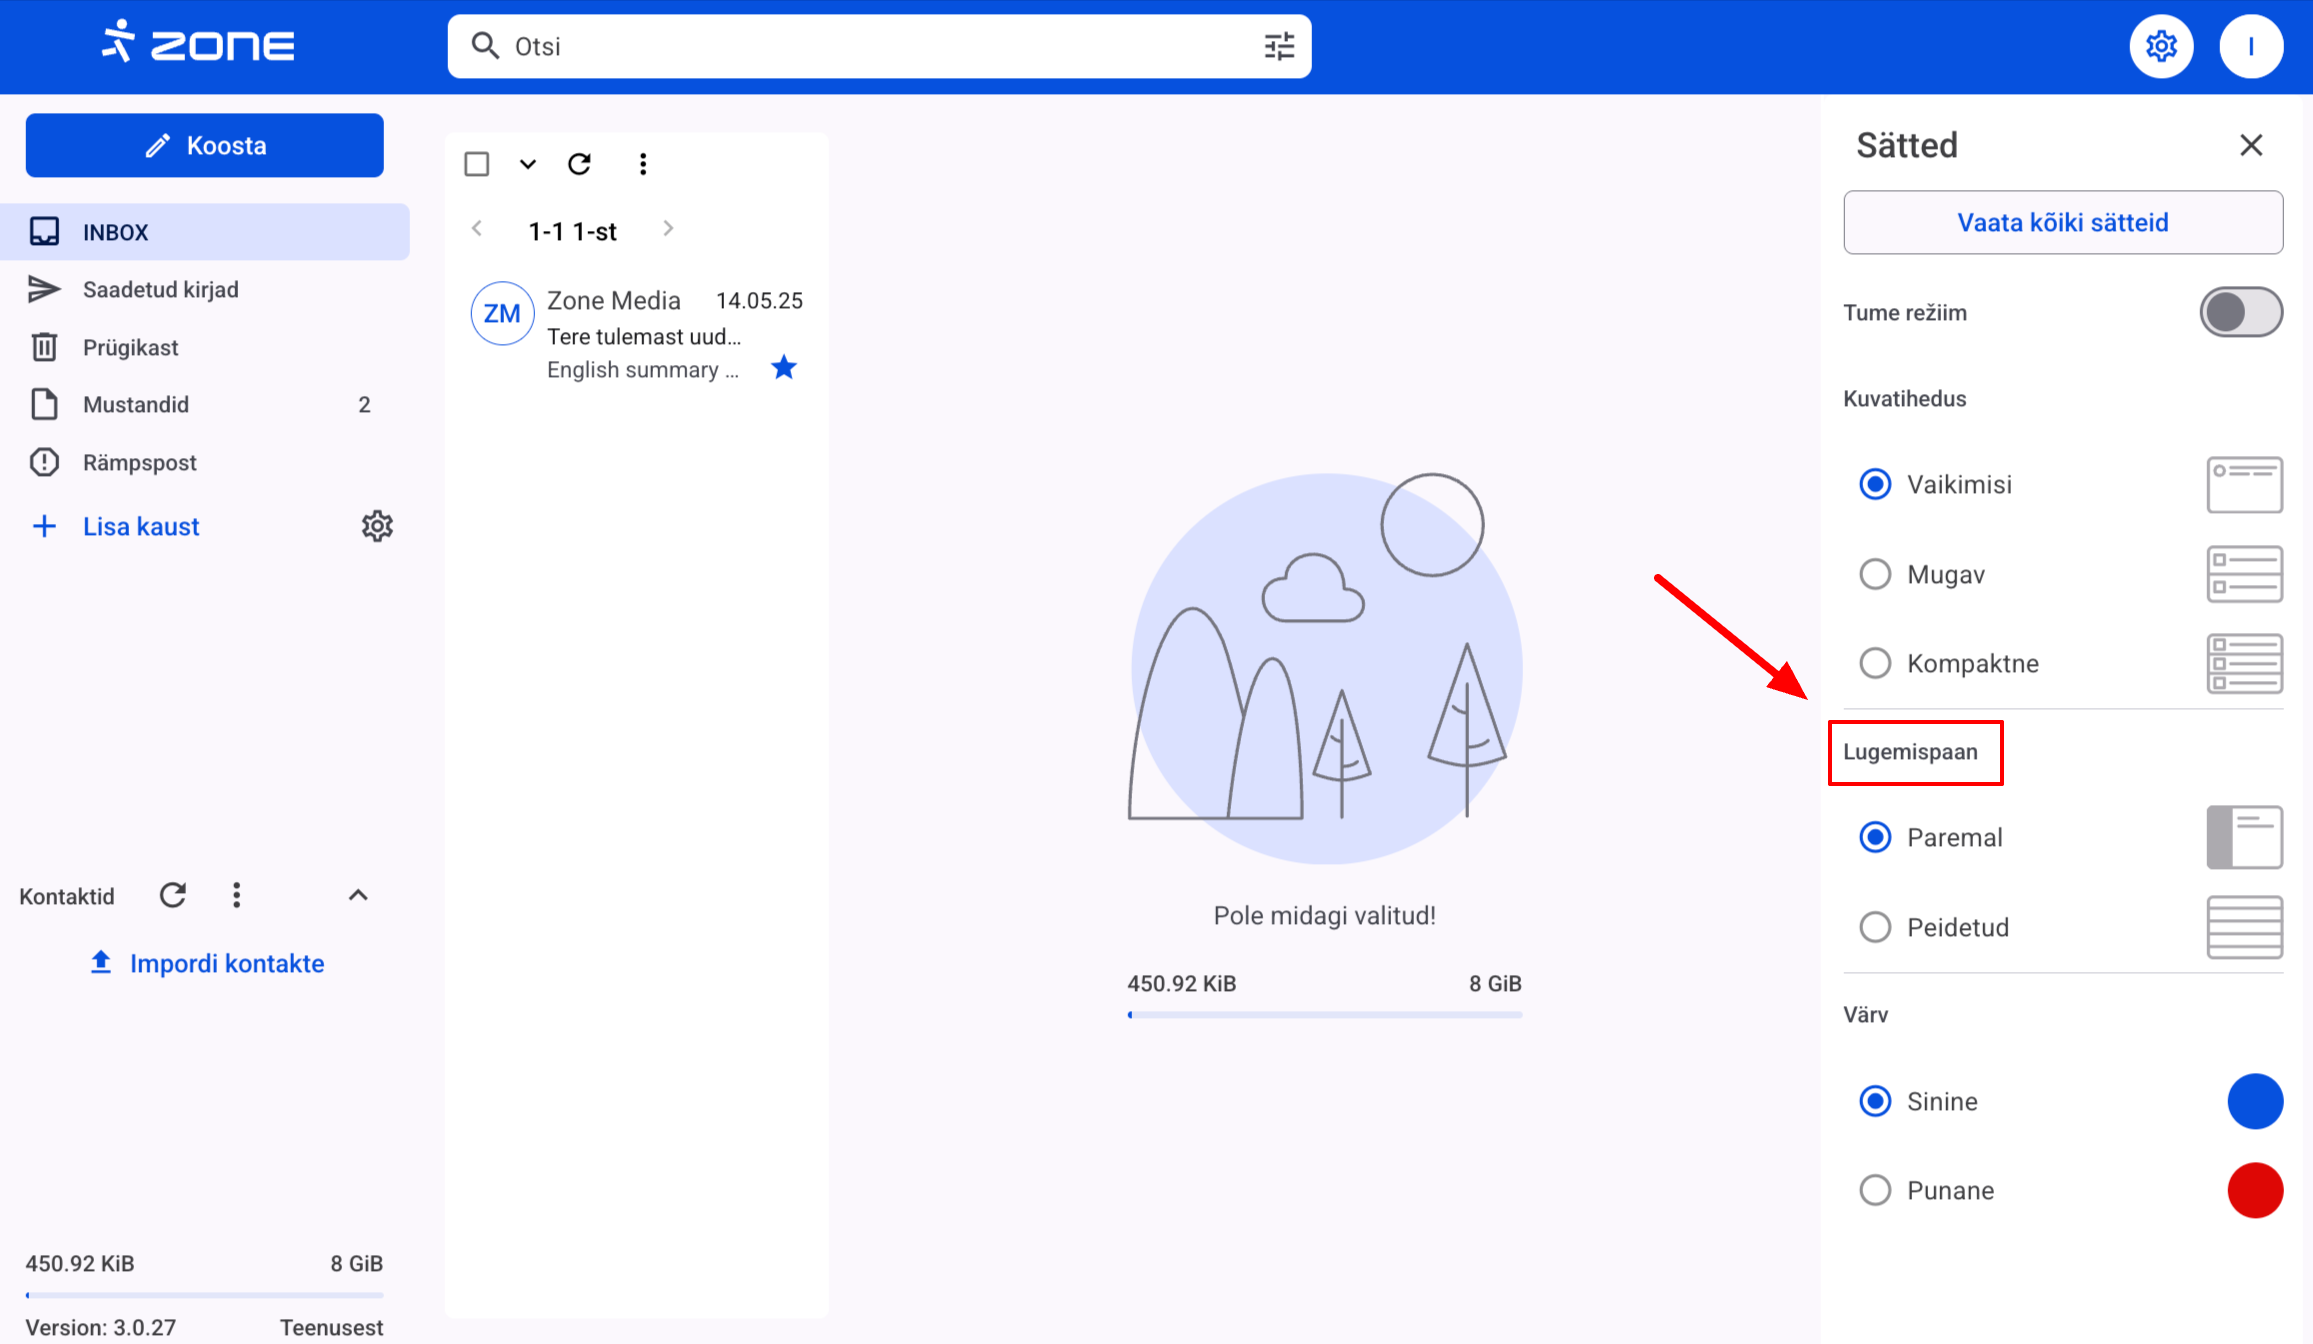Open Saadetud kirjad folder
This screenshot has height=1344, width=2313.
tap(160, 289)
